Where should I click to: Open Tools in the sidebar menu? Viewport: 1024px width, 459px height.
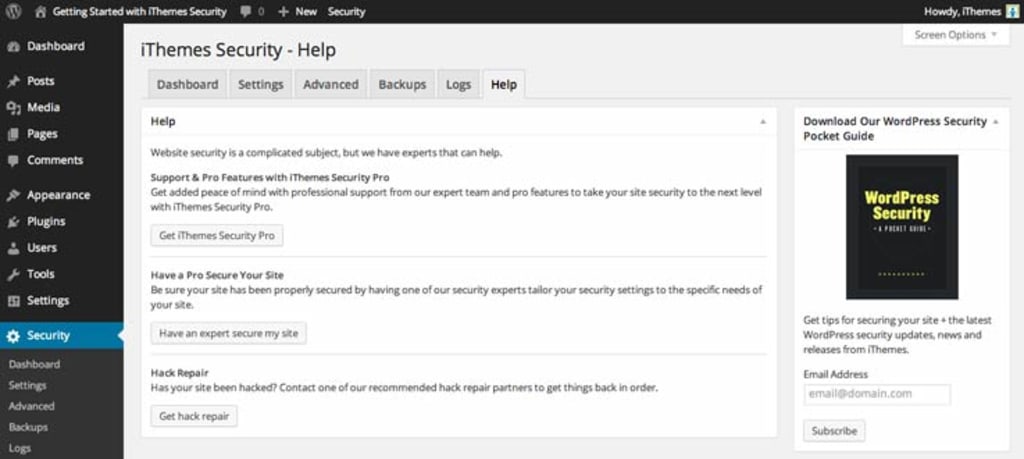[x=40, y=274]
